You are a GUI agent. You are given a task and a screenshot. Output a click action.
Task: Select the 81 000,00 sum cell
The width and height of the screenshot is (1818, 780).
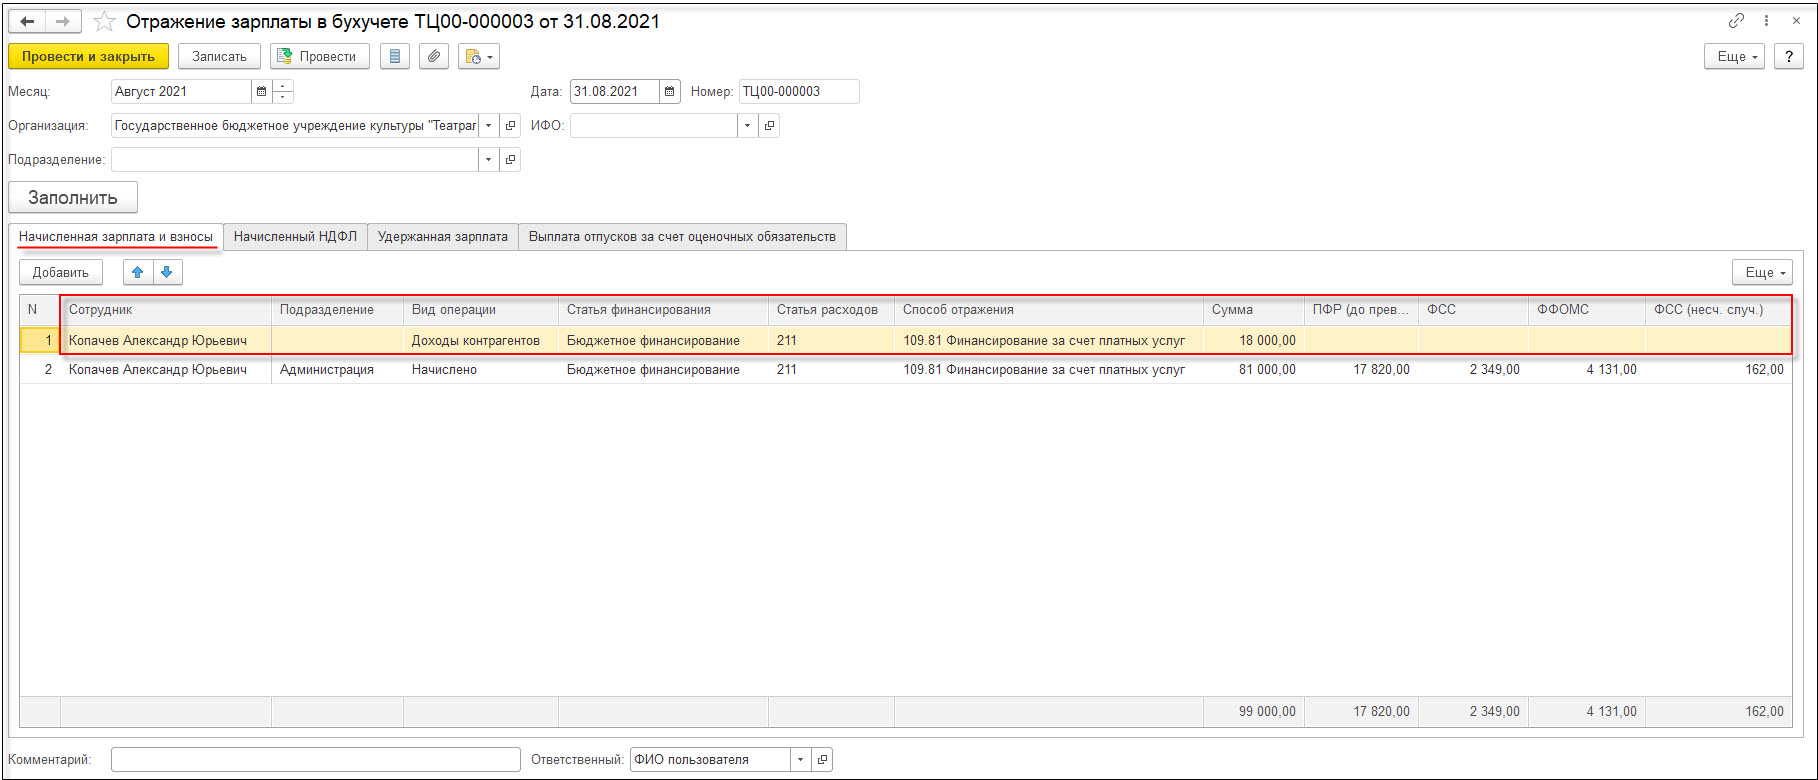pos(1254,369)
